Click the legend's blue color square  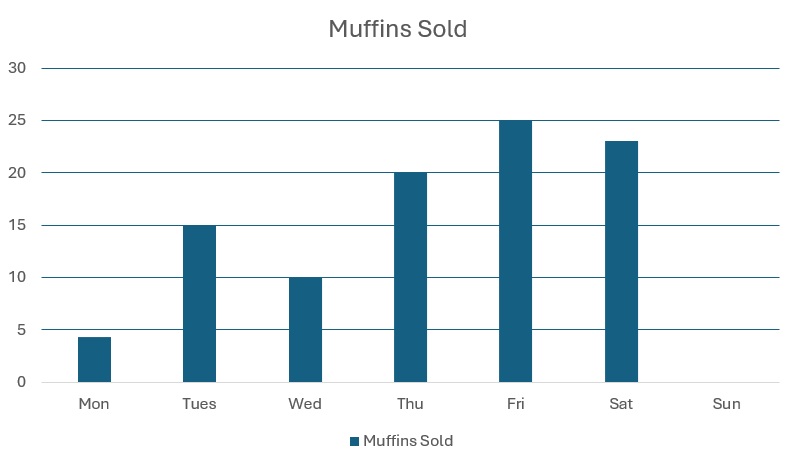click(354, 441)
